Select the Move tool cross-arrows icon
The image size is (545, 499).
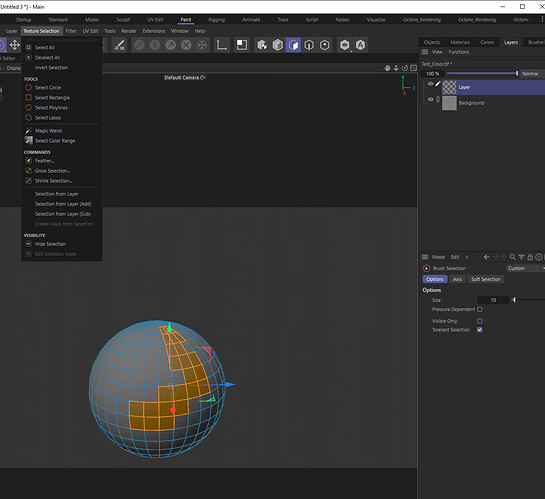point(15,45)
